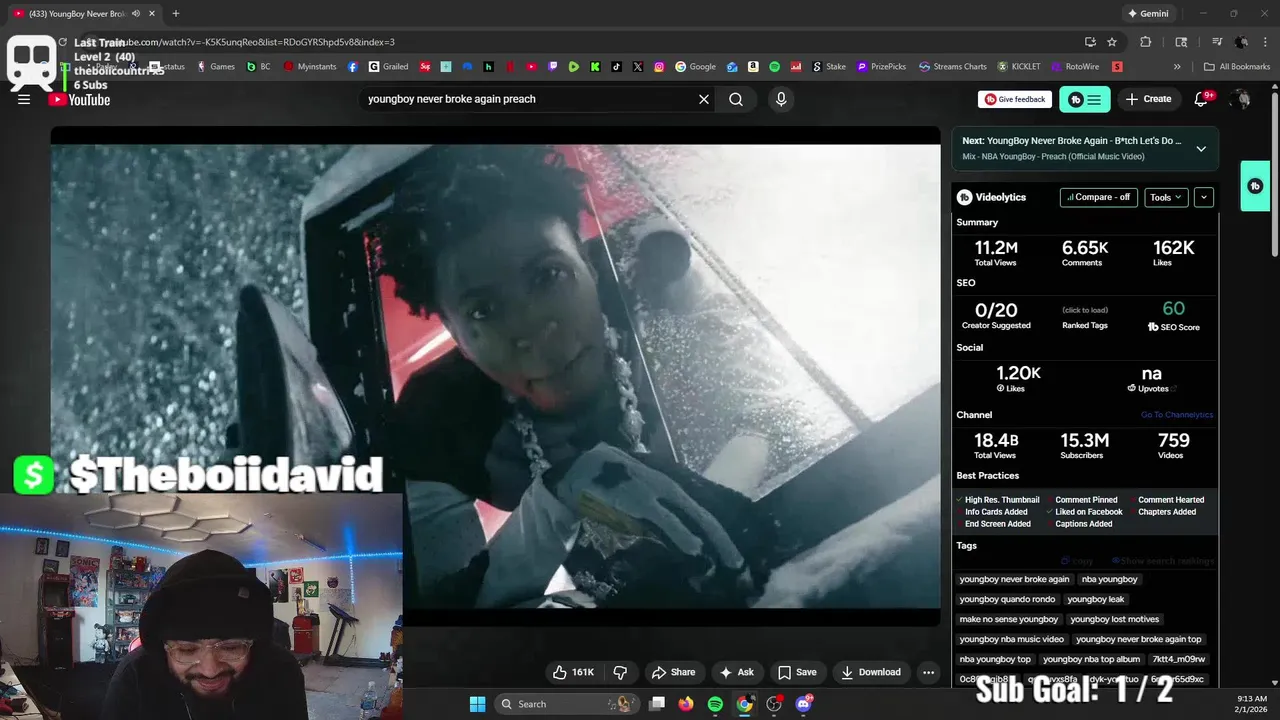Bookmark this page with the star icon

click(1112, 42)
